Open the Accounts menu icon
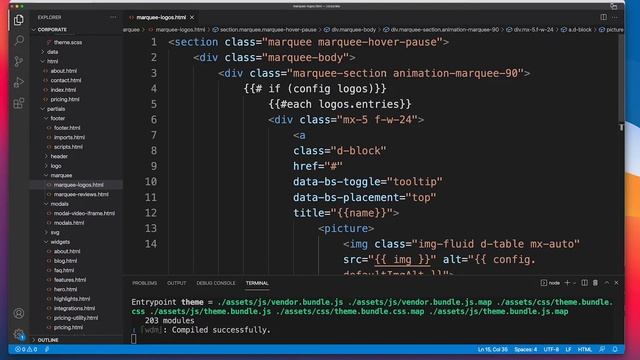 coord(19,313)
